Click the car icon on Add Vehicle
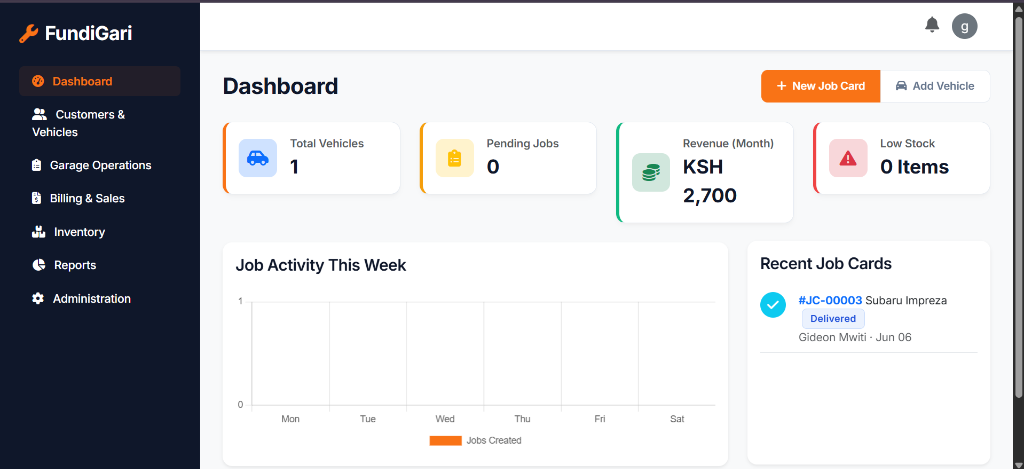The image size is (1024, 469). 901,86
